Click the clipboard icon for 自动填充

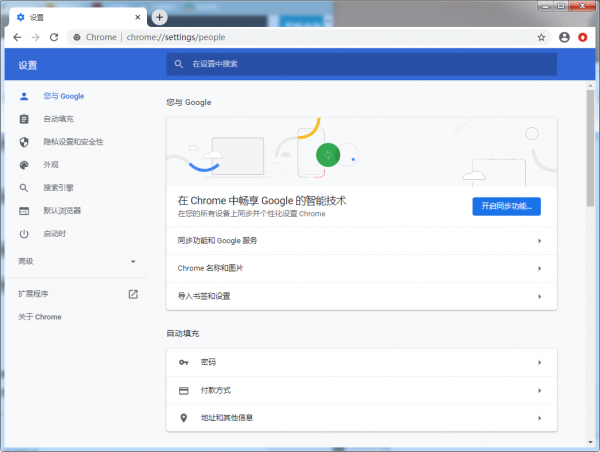[x=24, y=119]
